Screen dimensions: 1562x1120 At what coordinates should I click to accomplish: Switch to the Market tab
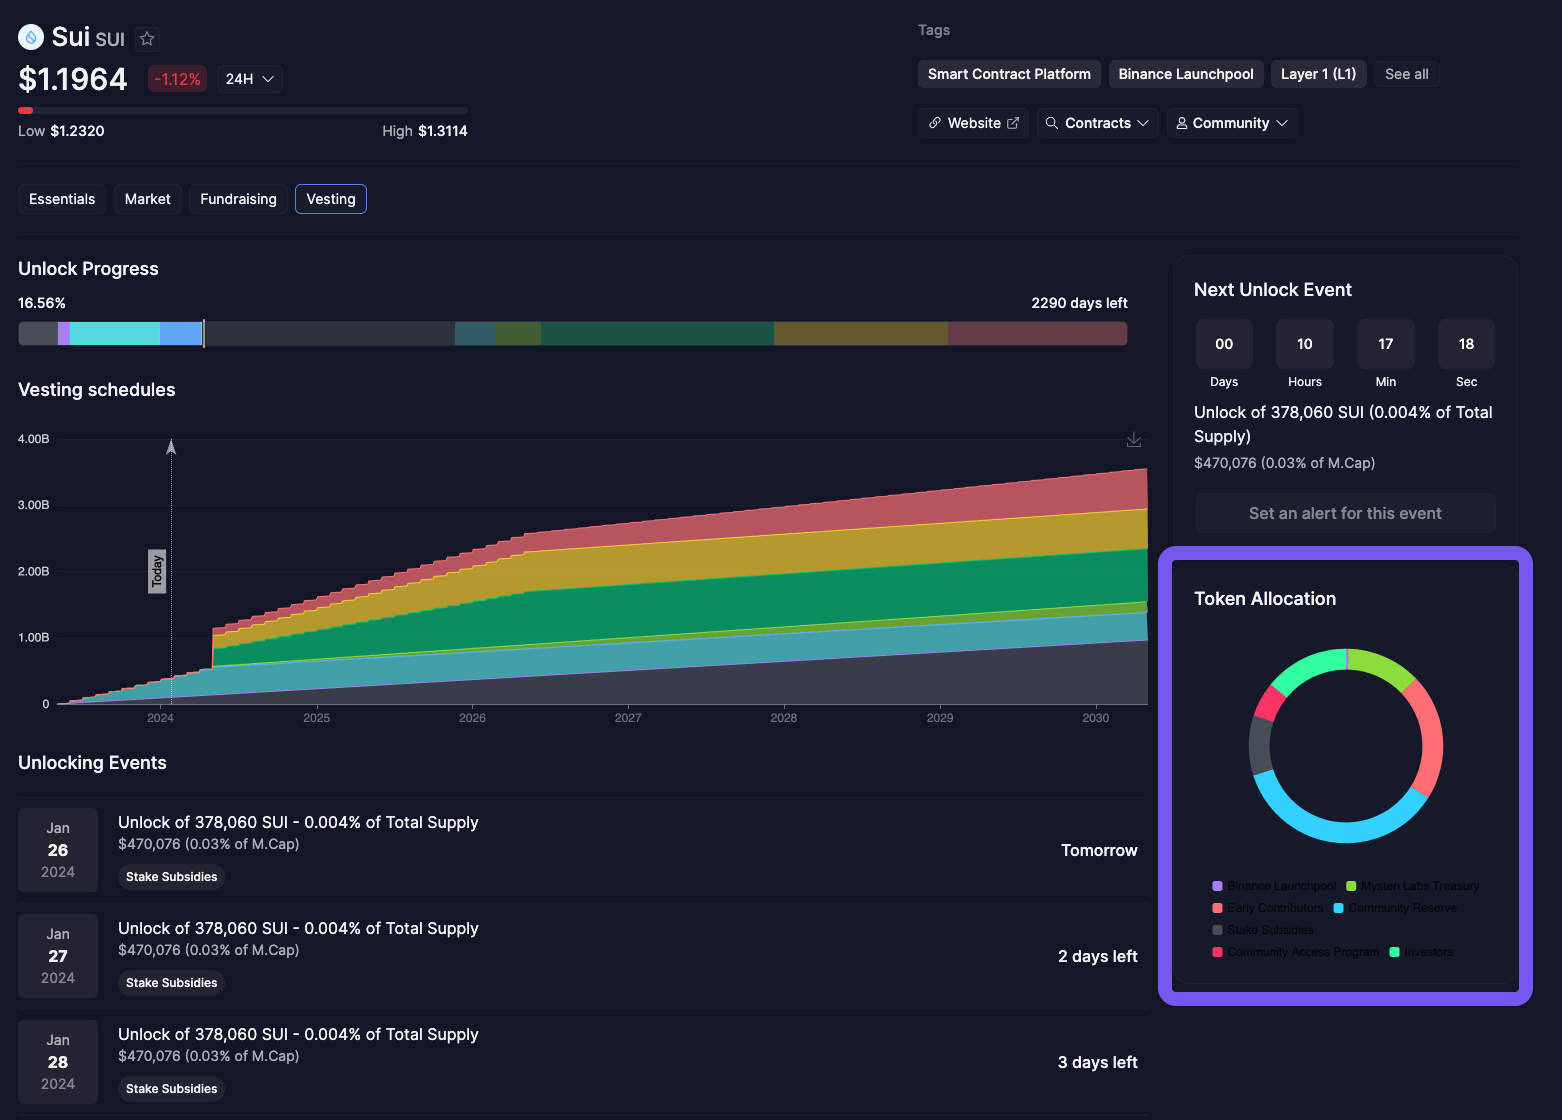coord(148,199)
